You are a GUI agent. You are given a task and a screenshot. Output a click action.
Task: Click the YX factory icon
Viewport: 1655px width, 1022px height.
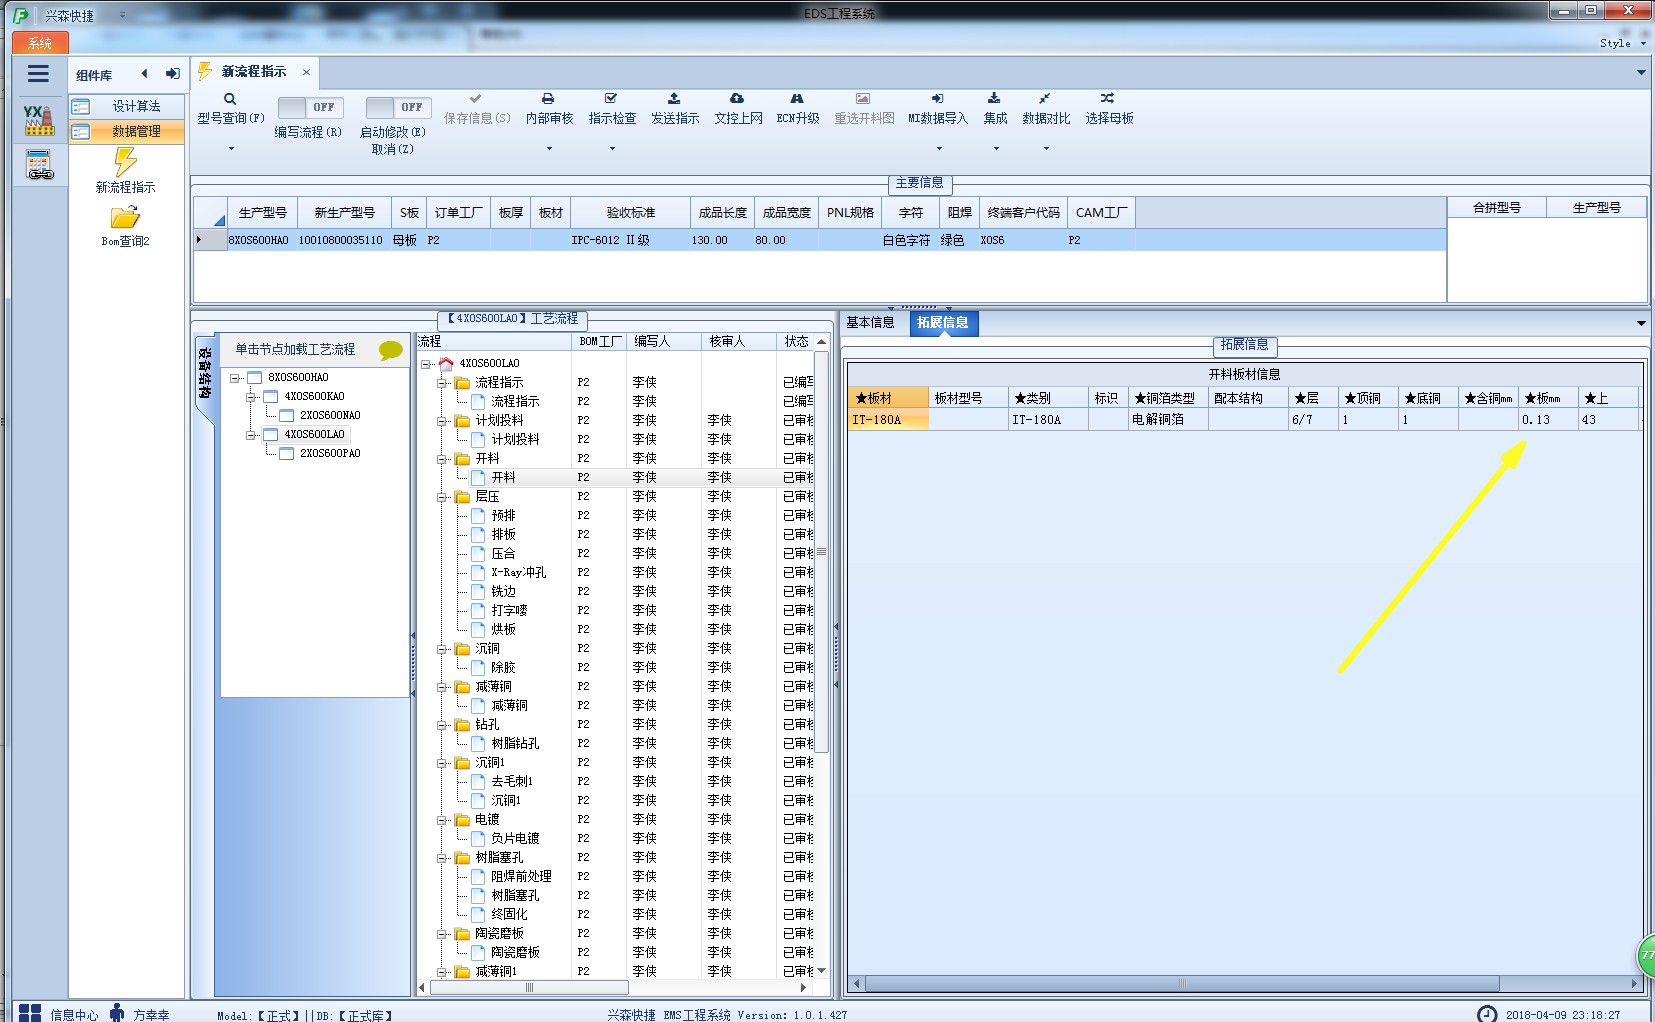[x=39, y=119]
